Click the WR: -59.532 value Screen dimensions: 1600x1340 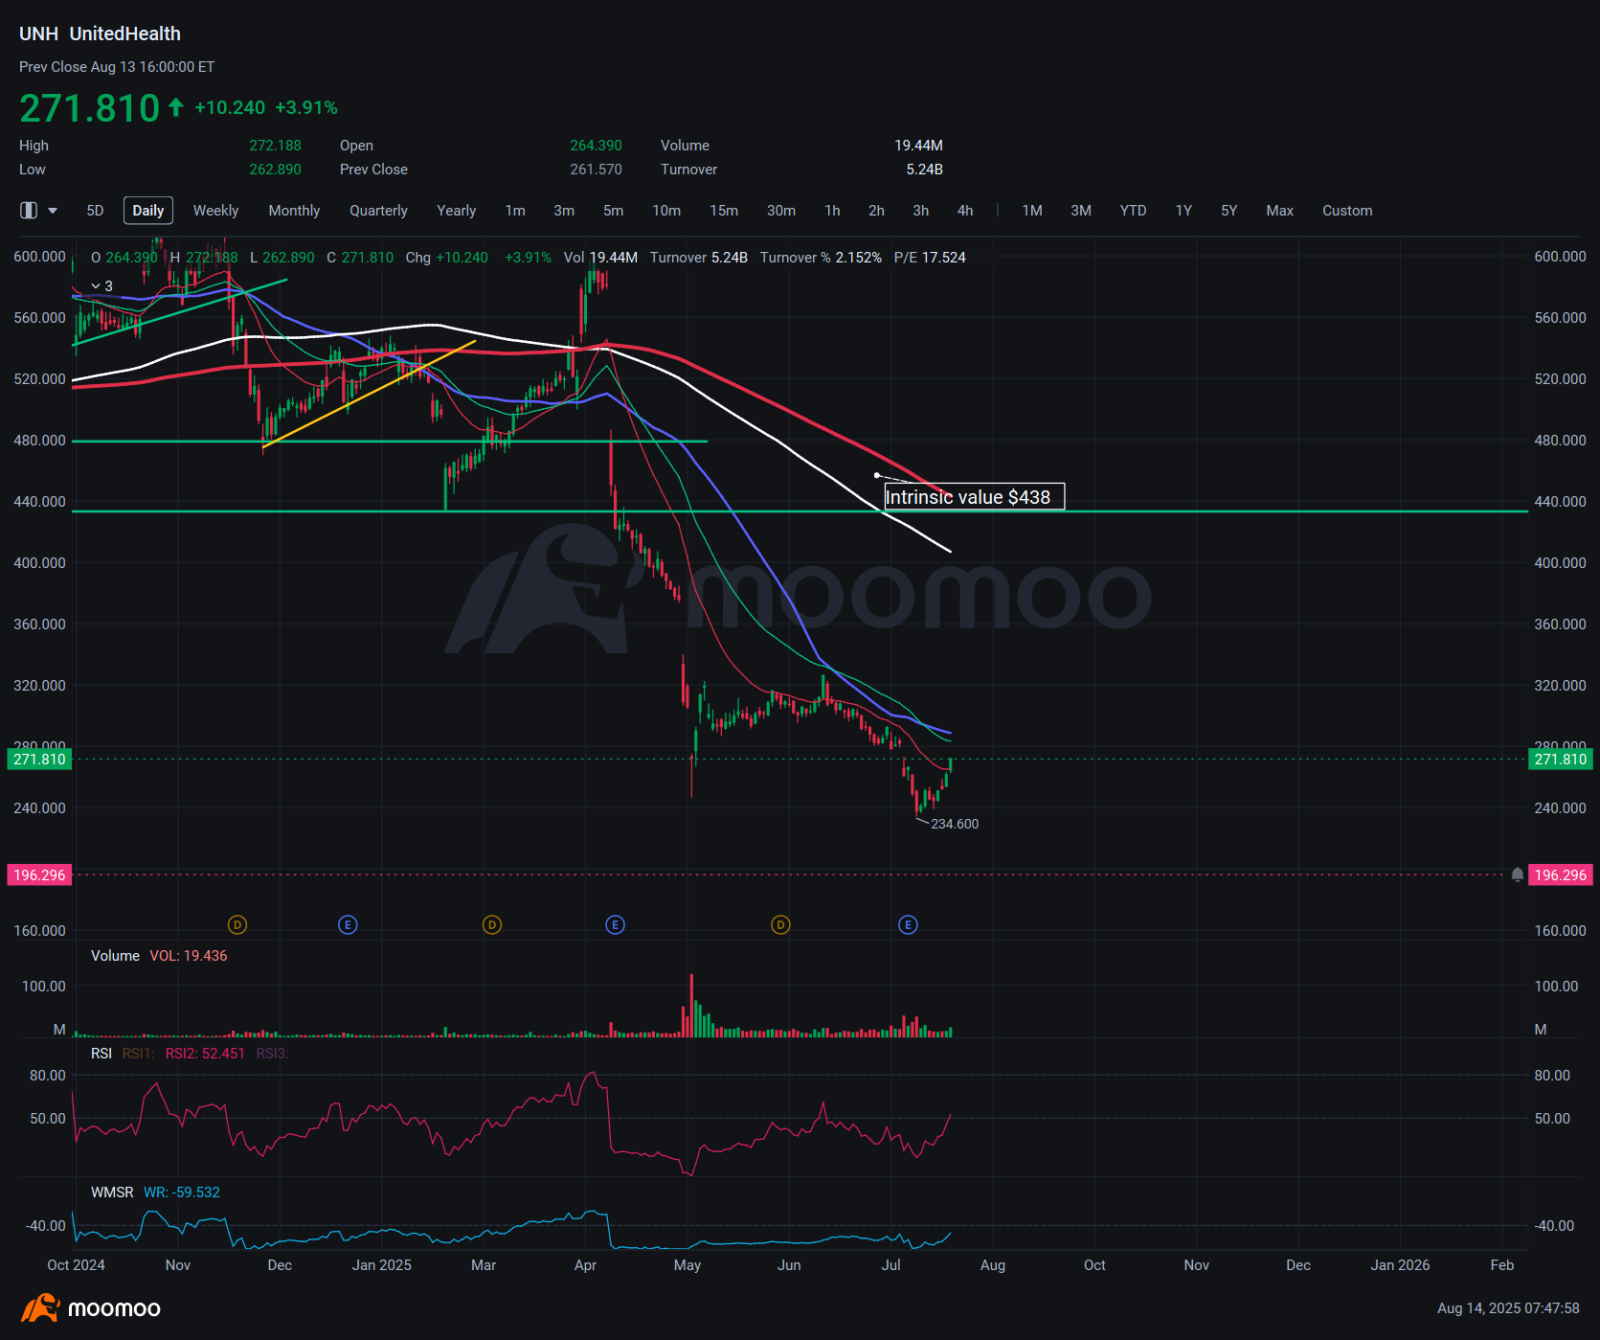click(x=182, y=1193)
